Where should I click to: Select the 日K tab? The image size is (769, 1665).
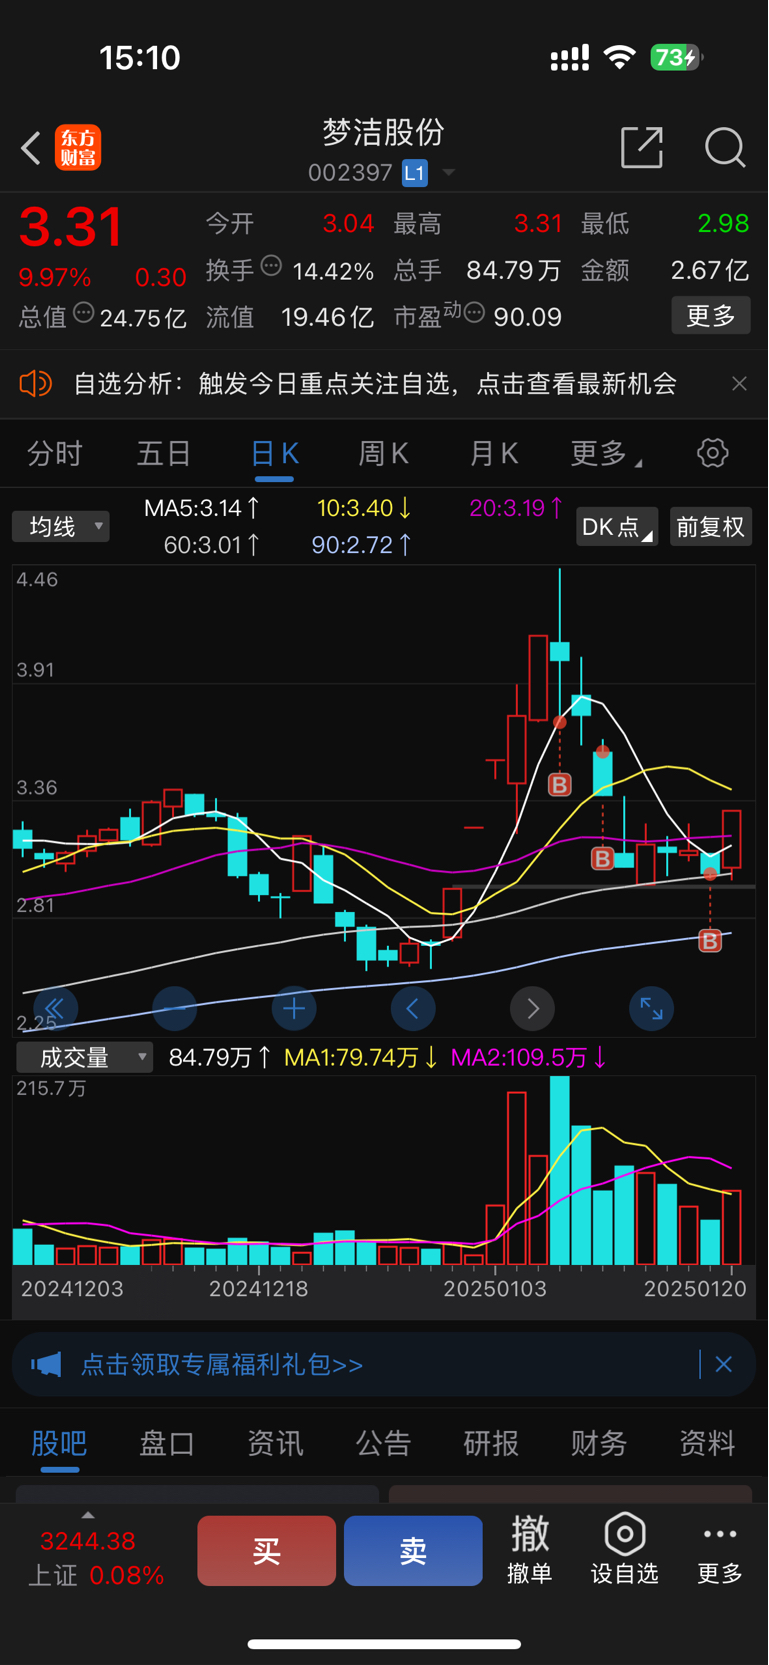pyautogui.click(x=274, y=454)
